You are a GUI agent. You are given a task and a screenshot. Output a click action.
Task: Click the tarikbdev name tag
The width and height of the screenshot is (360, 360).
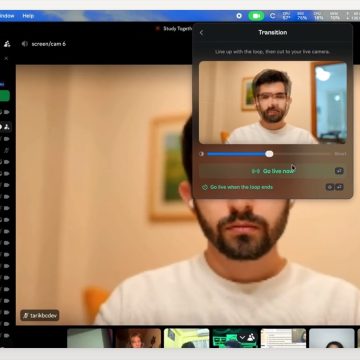(x=40, y=315)
